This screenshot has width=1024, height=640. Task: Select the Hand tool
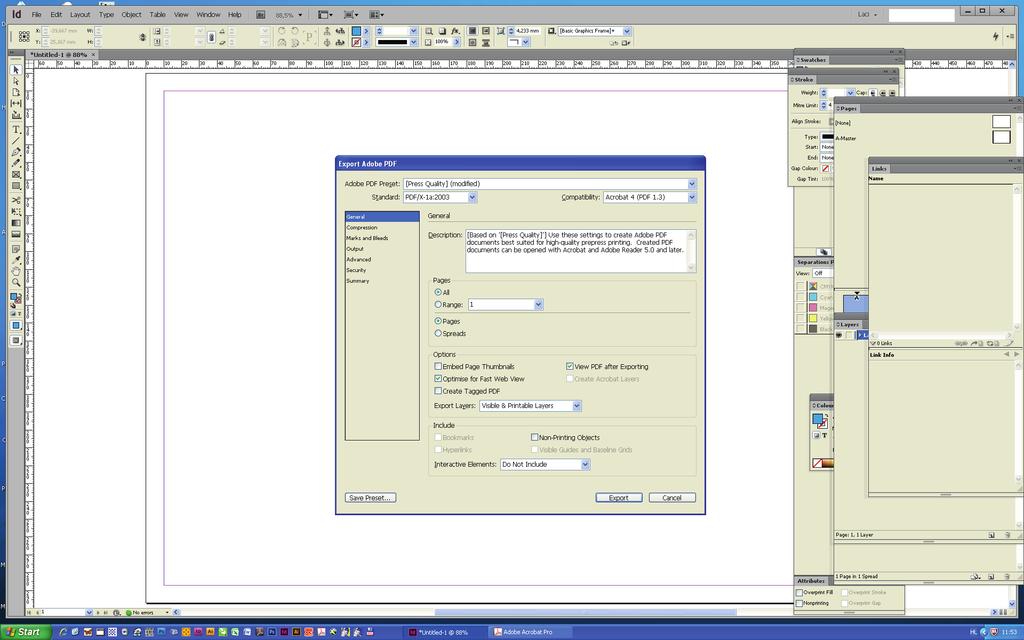[16, 271]
